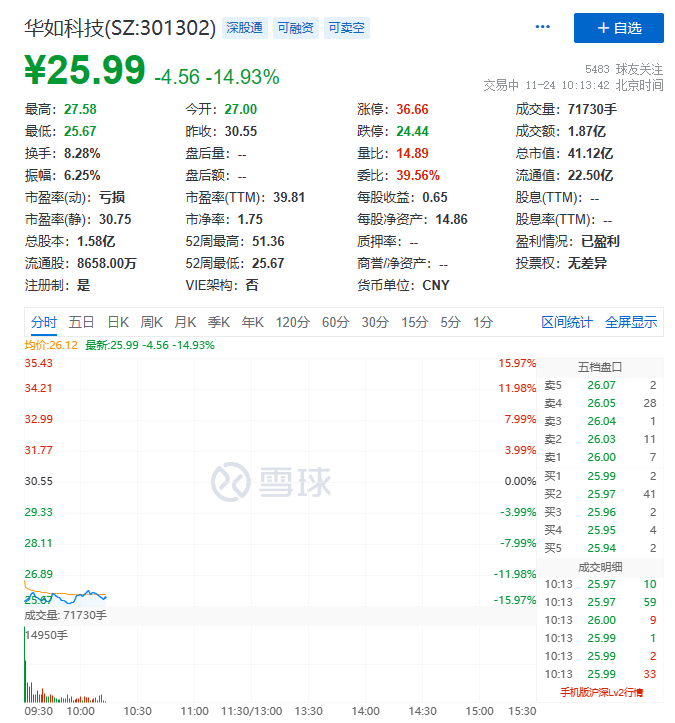675x723 pixels.
Task: Switch to the 120分 chart tab
Action: [x=293, y=322]
